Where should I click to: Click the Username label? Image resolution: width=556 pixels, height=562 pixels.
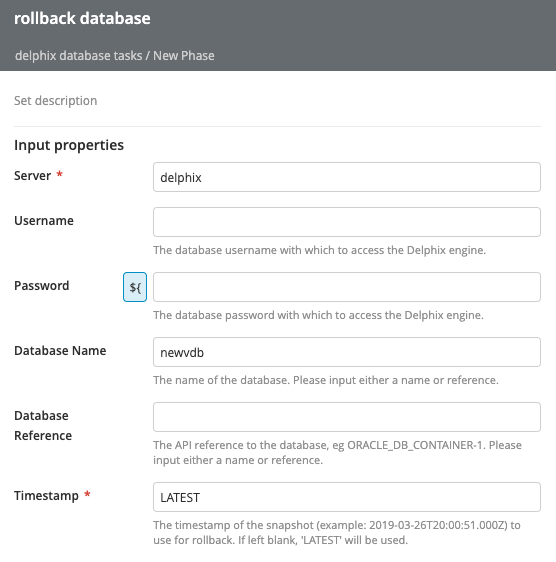pos(44,220)
